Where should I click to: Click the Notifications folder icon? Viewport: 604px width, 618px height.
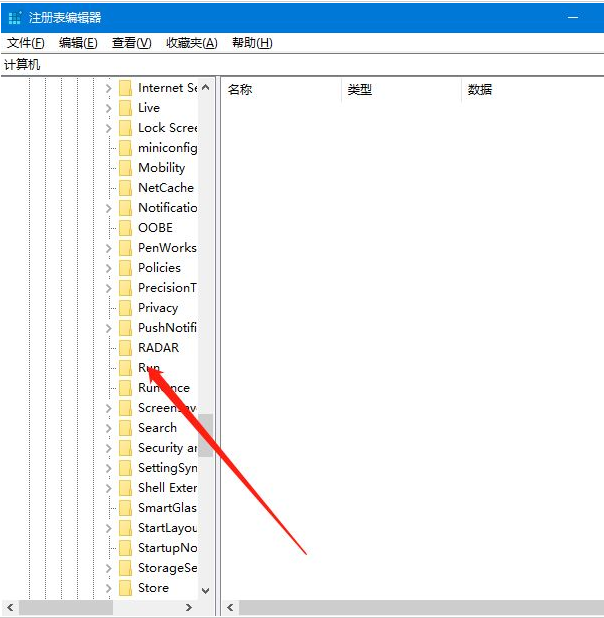pos(125,208)
